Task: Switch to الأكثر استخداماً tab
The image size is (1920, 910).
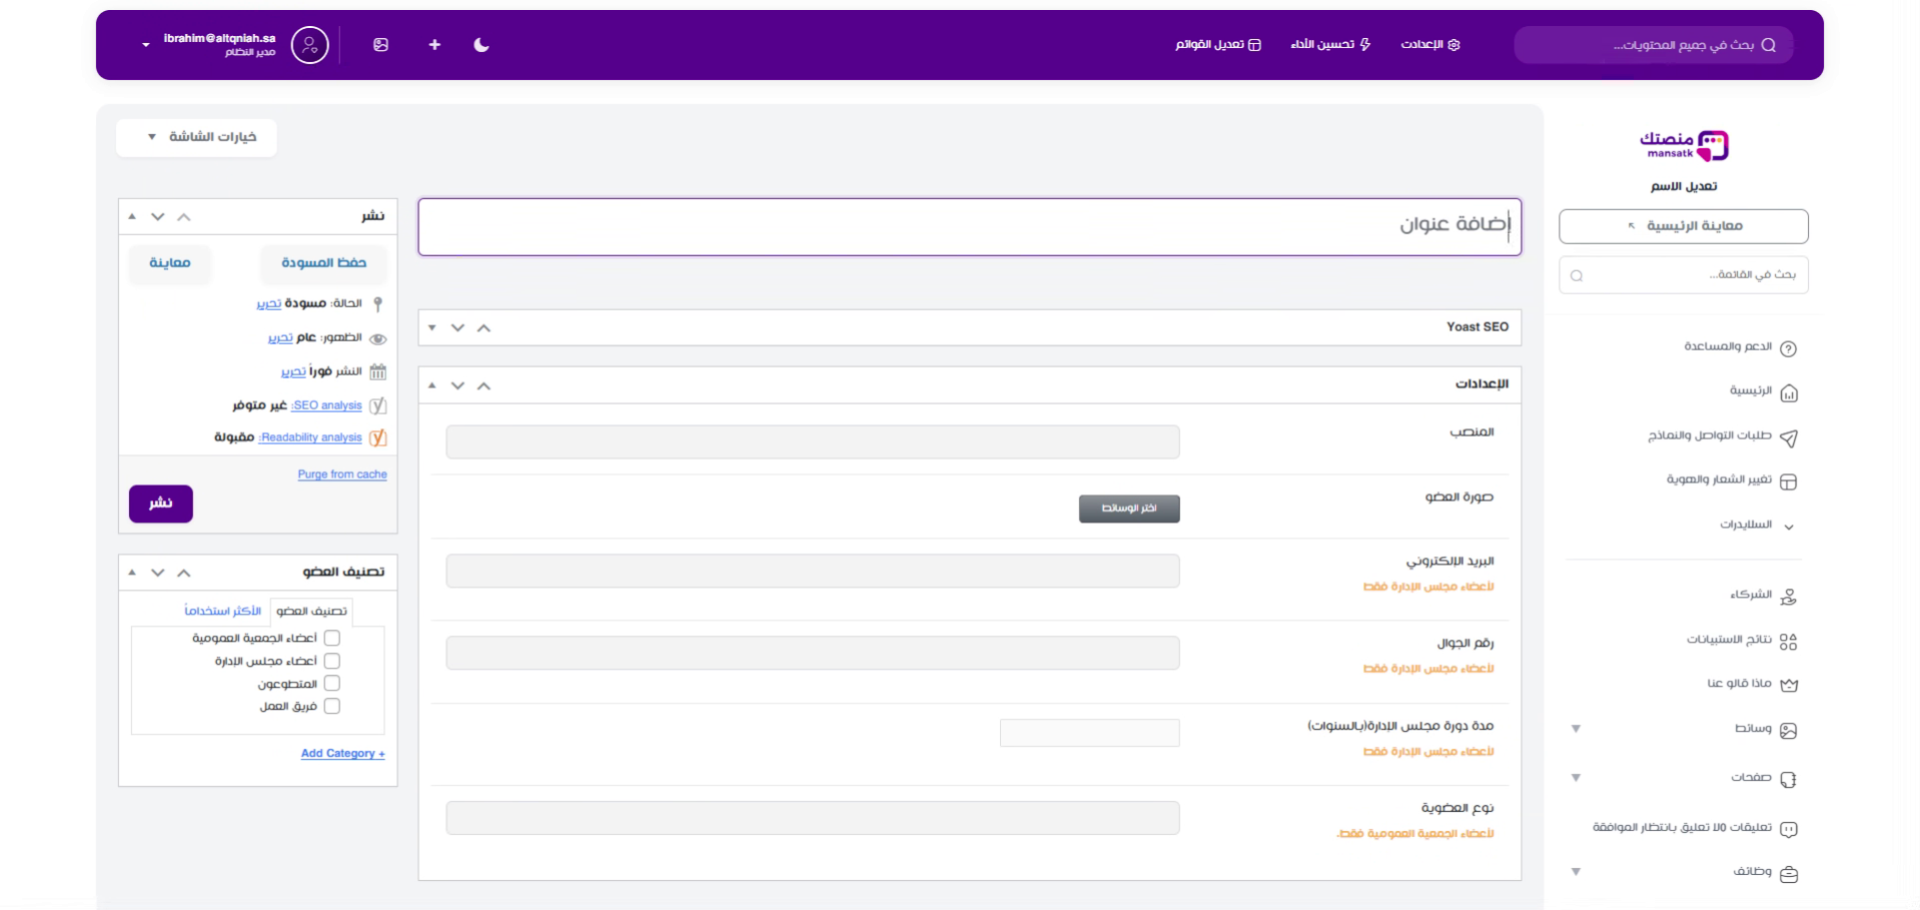Action: tap(223, 611)
